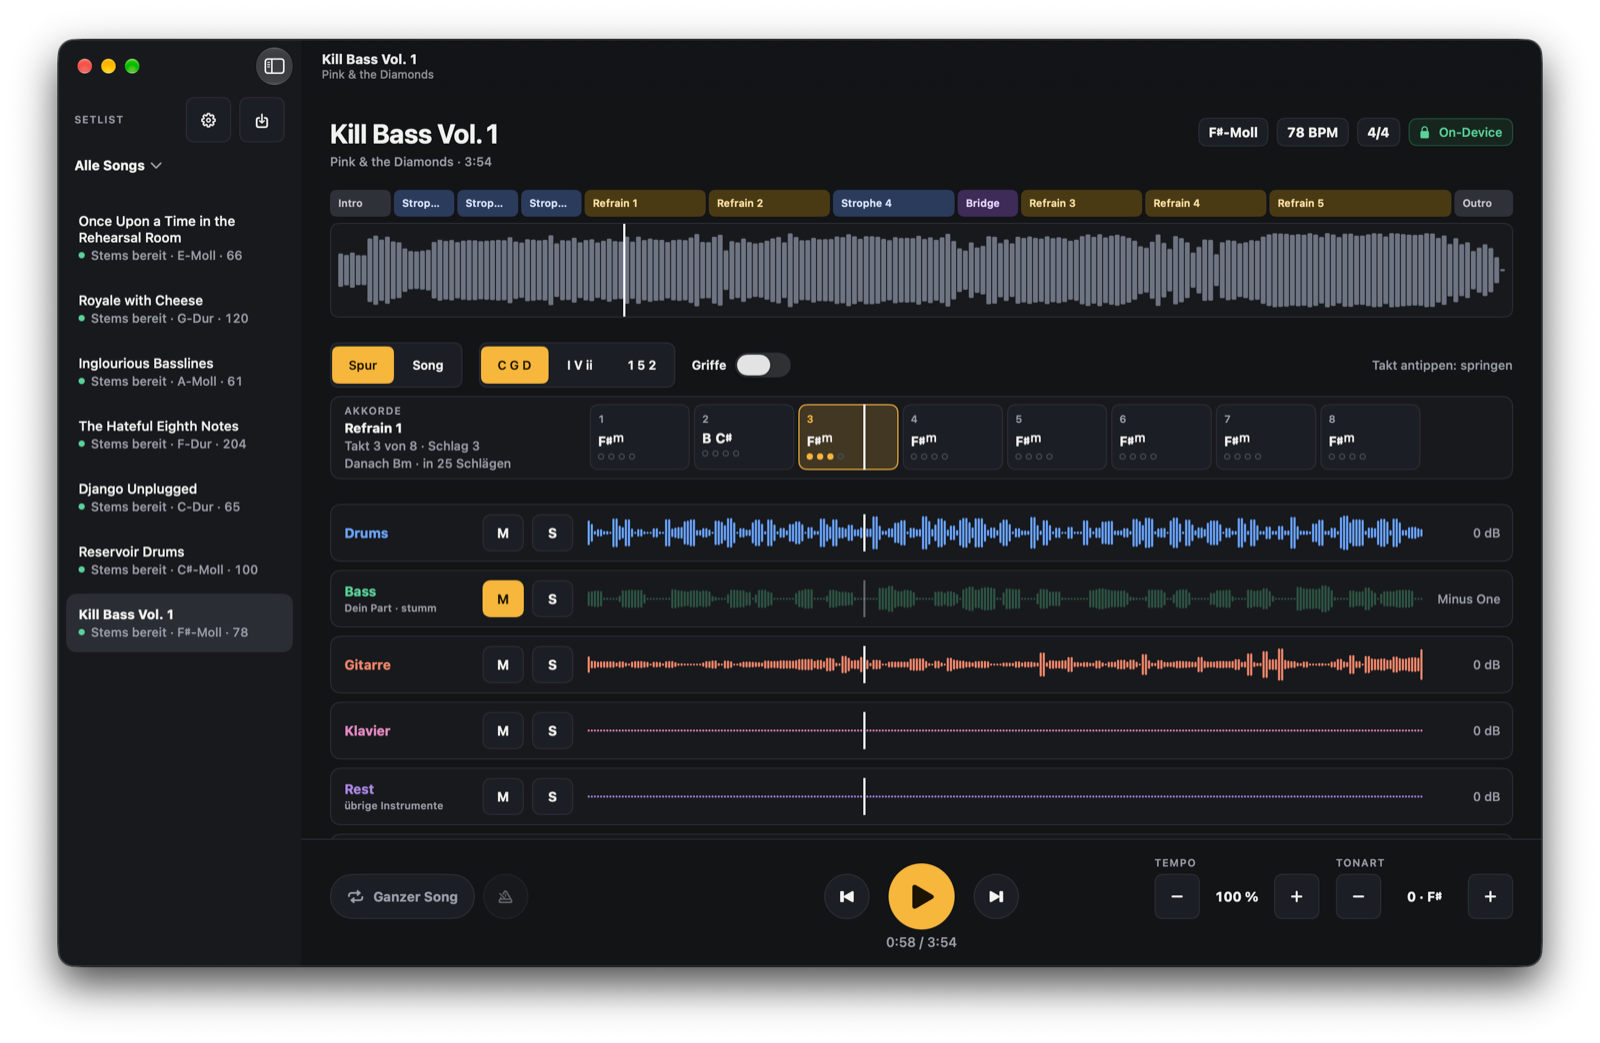Expand the Alle Songs dropdown
1600x1043 pixels.
coord(118,166)
